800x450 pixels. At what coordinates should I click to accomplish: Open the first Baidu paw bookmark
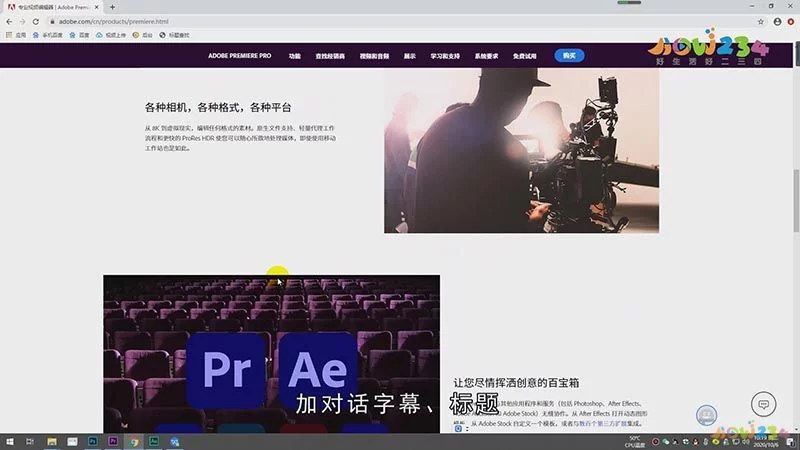click(47, 35)
